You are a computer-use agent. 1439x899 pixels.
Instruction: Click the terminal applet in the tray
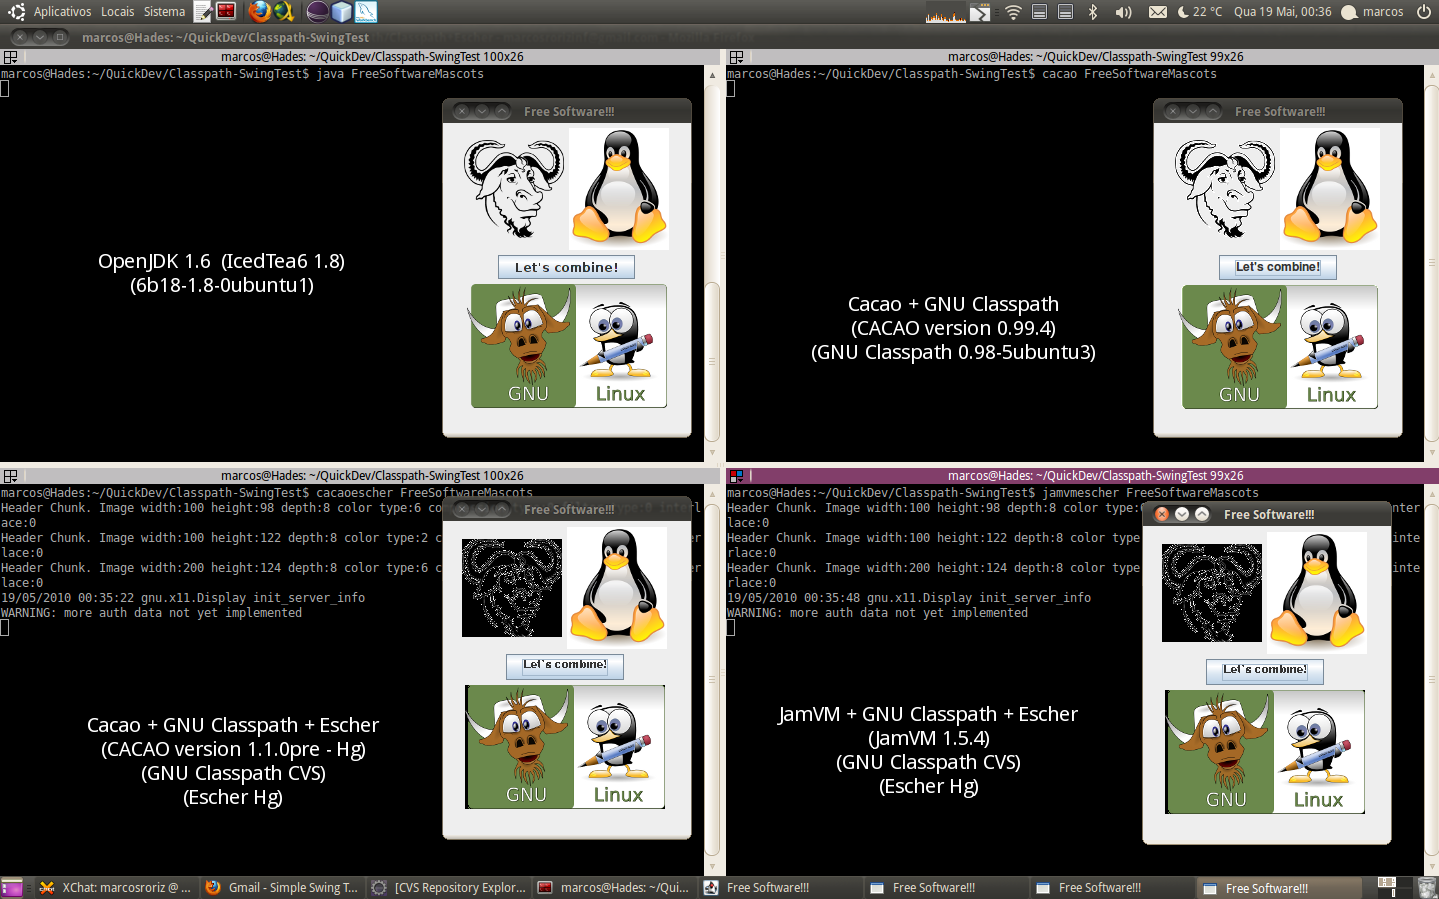pos(981,12)
